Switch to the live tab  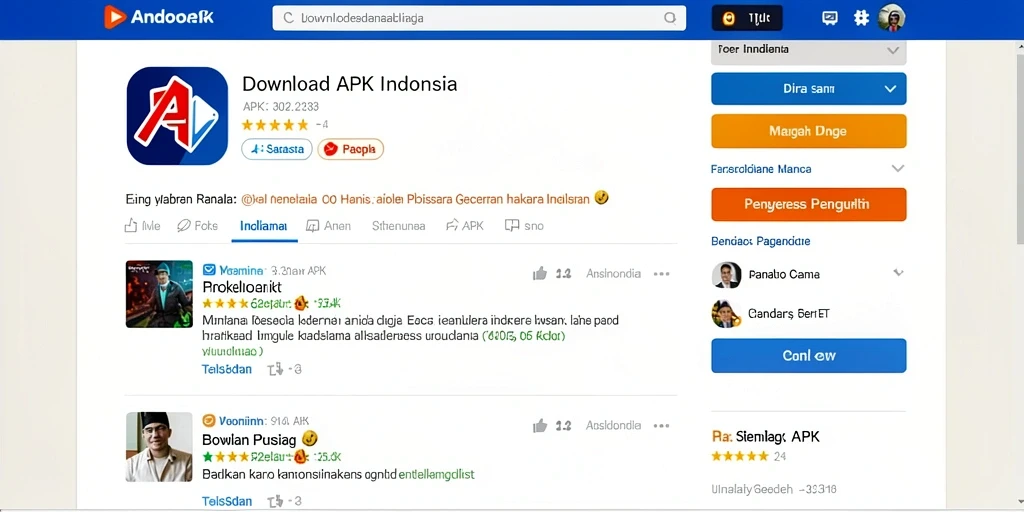(142, 226)
